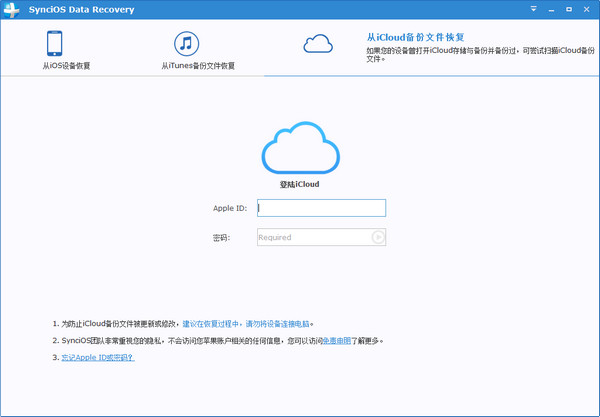
Task: Focus the Apple ID input field
Action: tap(321, 208)
